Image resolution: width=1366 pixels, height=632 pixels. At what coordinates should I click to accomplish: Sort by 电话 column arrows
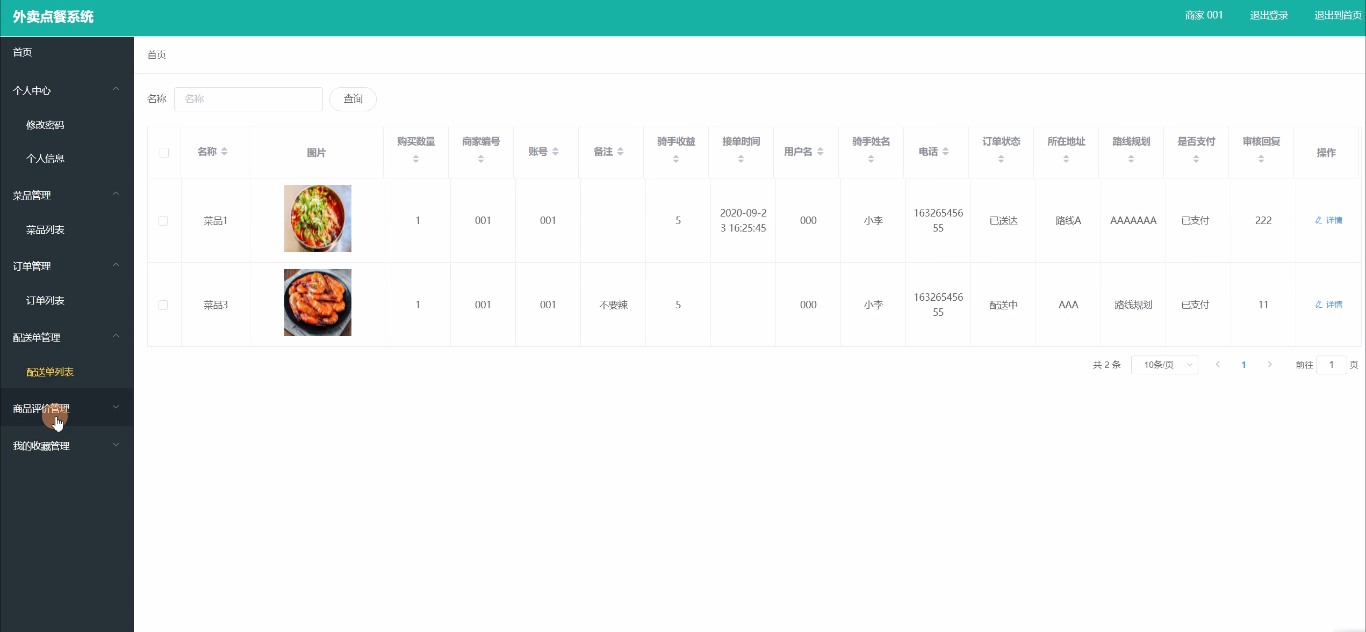click(945, 152)
